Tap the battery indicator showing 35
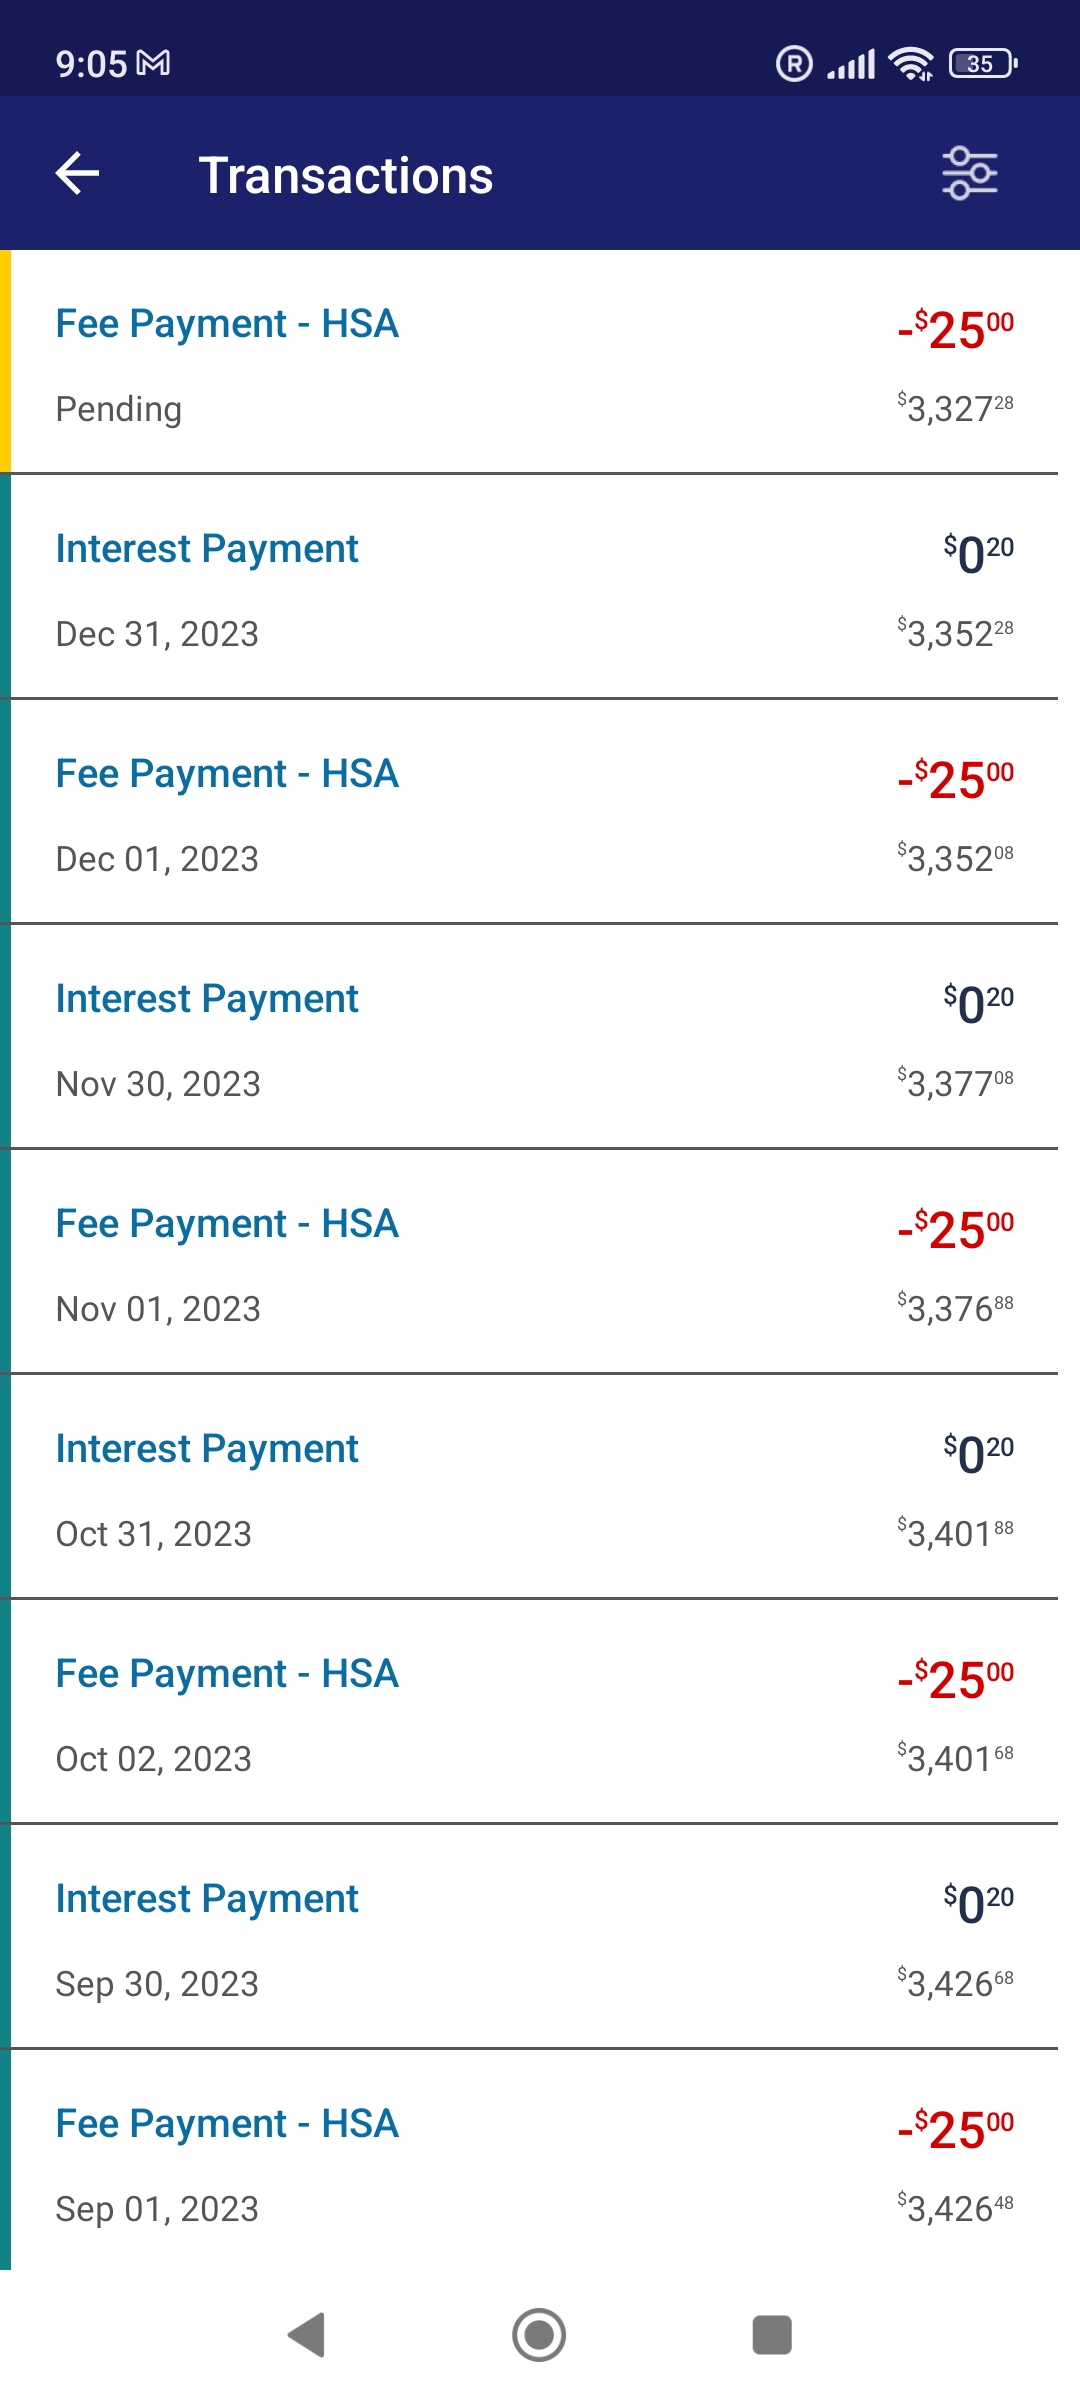This screenshot has width=1080, height=2400. coord(983,64)
